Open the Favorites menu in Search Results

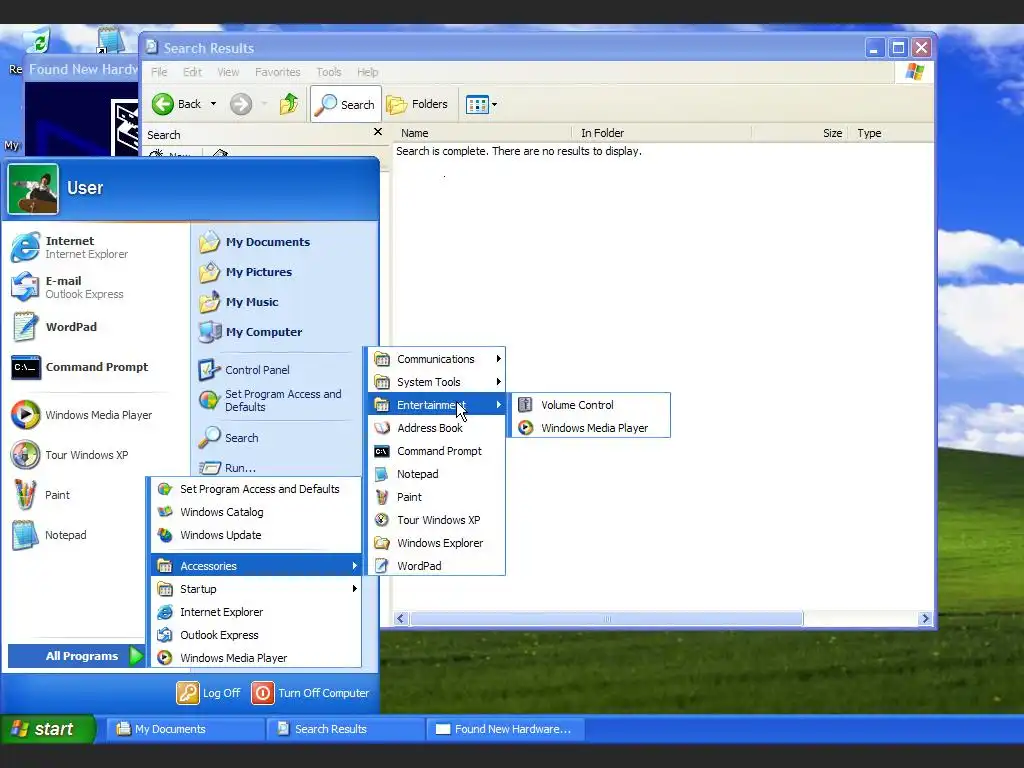click(x=278, y=72)
